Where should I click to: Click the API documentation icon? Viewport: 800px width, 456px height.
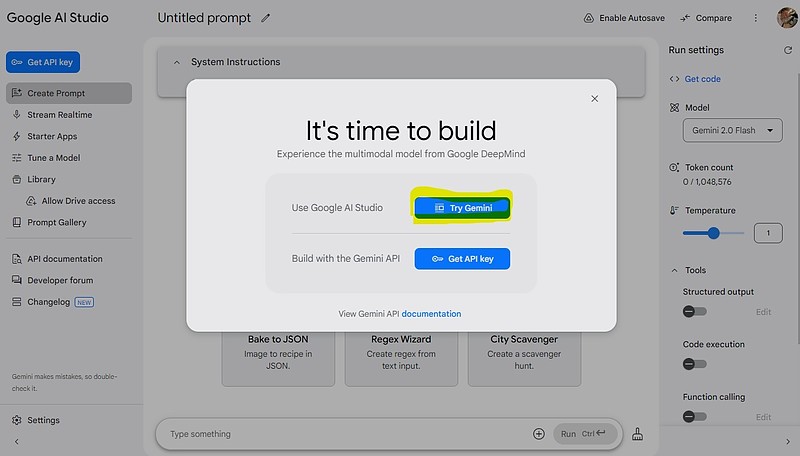(17, 259)
